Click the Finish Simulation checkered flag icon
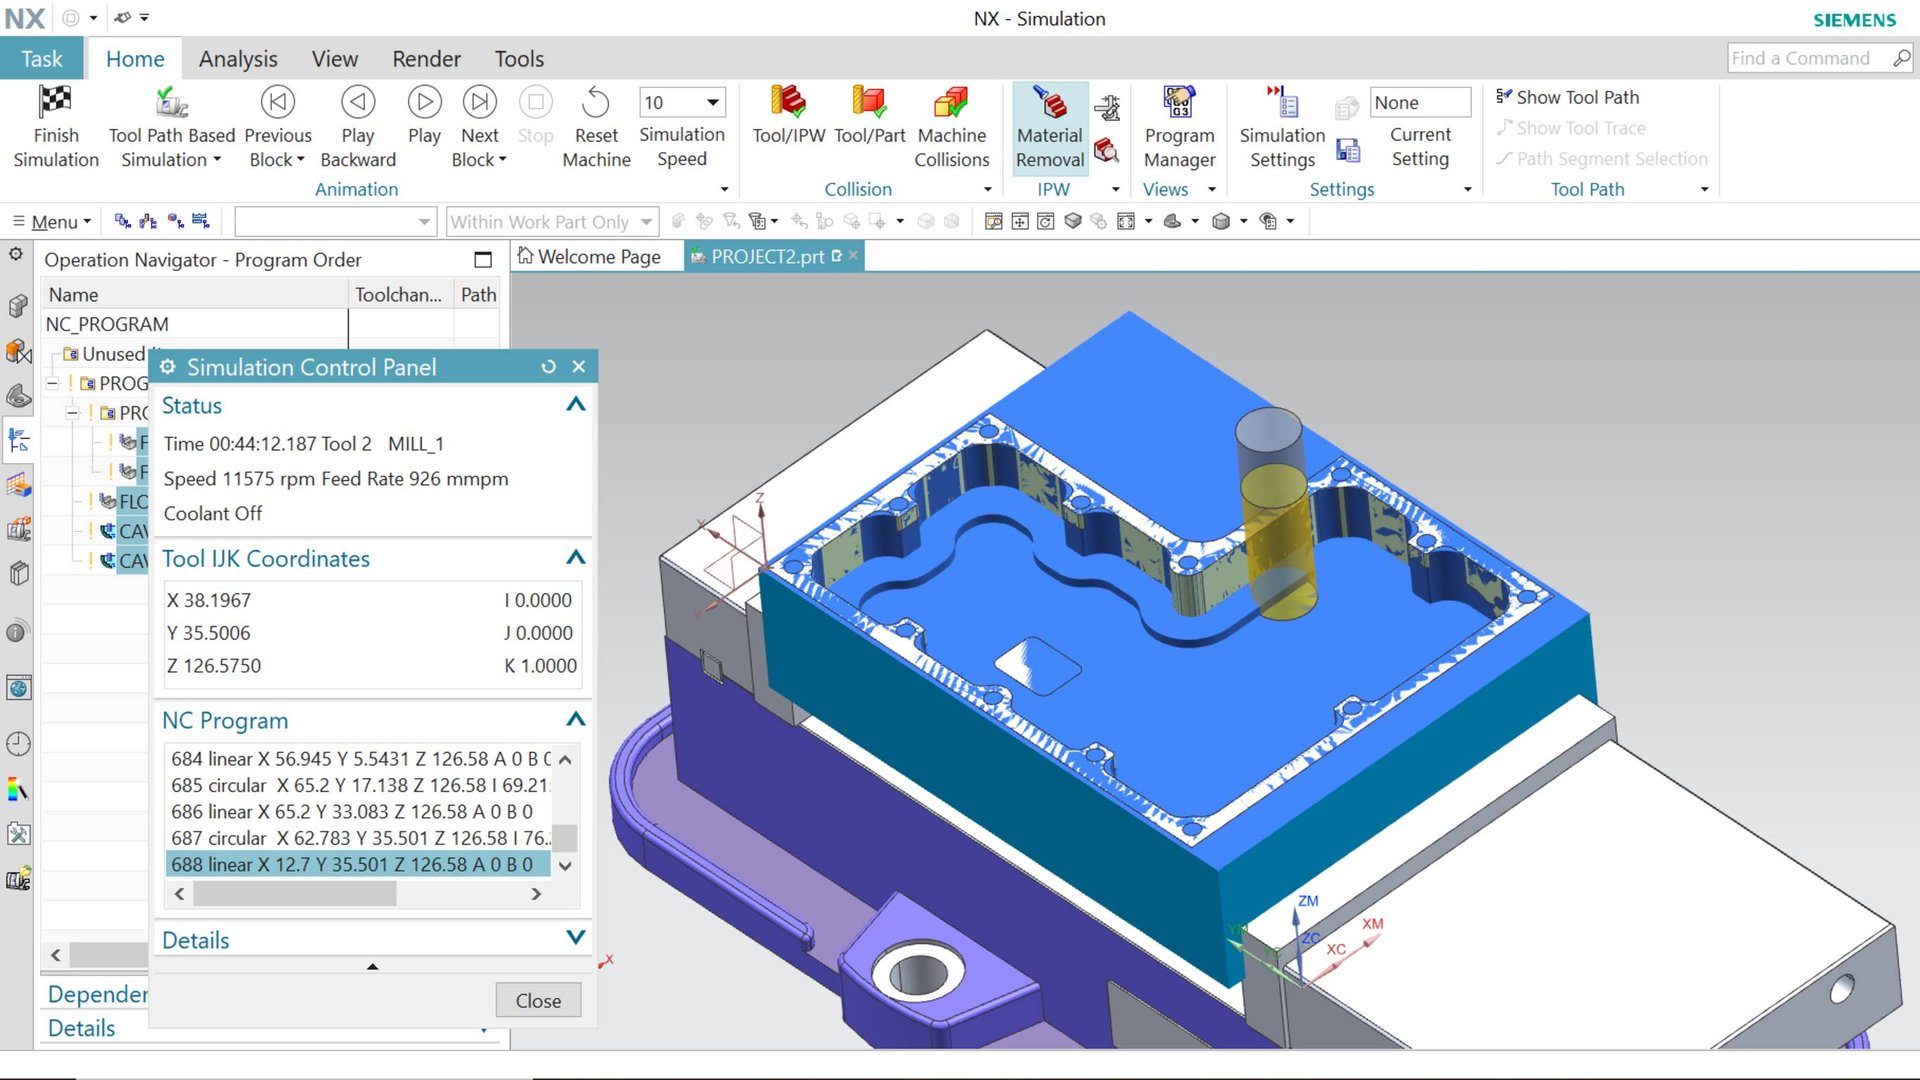 (x=55, y=102)
